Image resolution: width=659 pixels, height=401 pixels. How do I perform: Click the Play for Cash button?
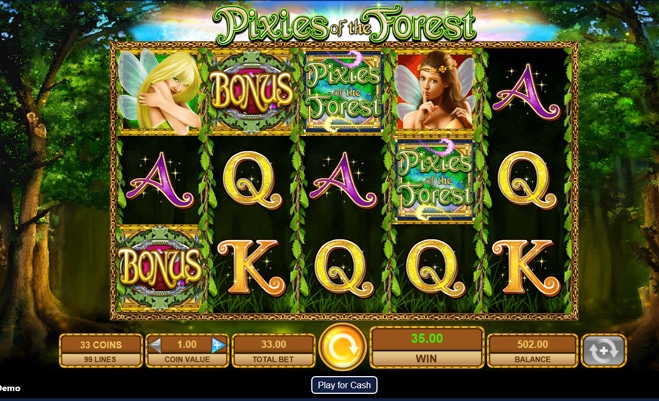click(x=344, y=385)
